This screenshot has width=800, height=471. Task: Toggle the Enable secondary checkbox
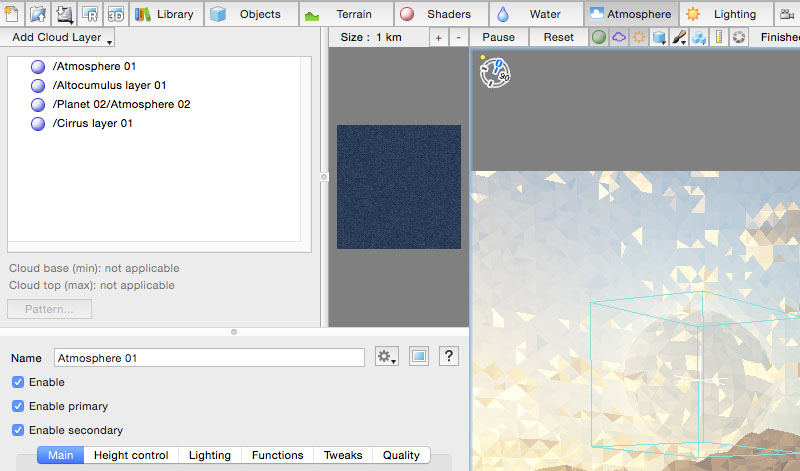19,430
